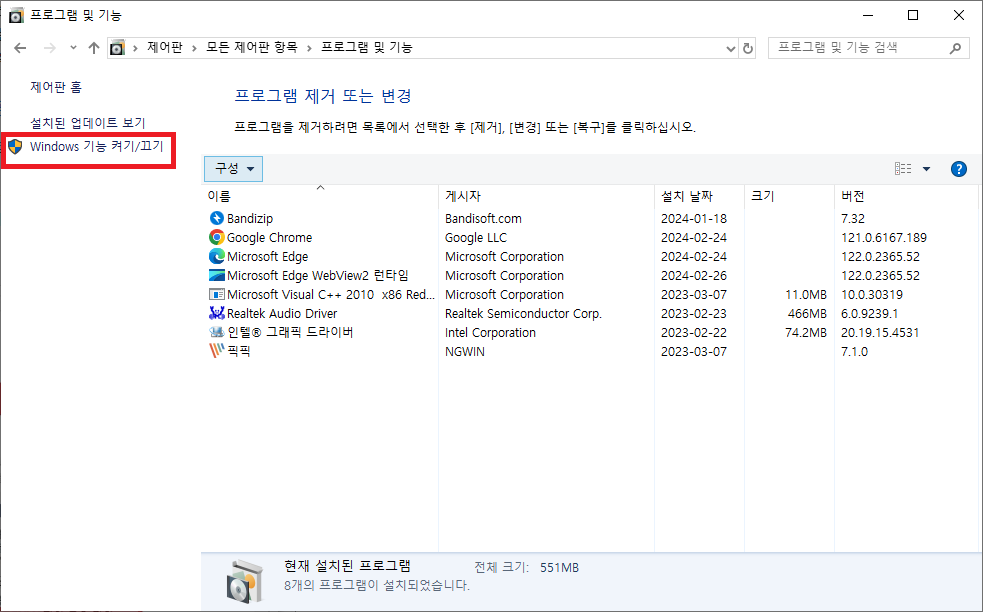Go up one level with up arrow

[x=94, y=48]
